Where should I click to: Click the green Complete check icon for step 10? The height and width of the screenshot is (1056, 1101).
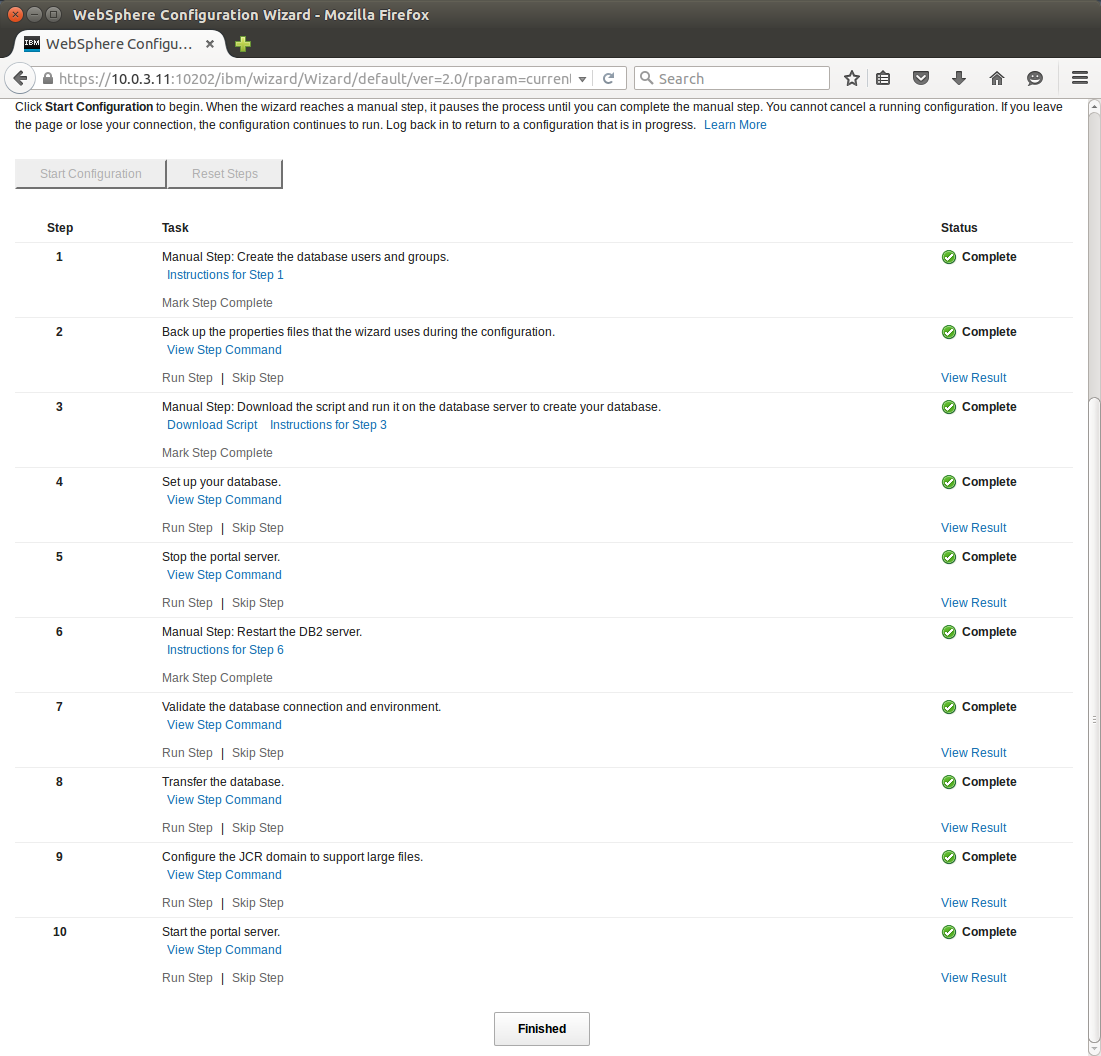click(949, 932)
